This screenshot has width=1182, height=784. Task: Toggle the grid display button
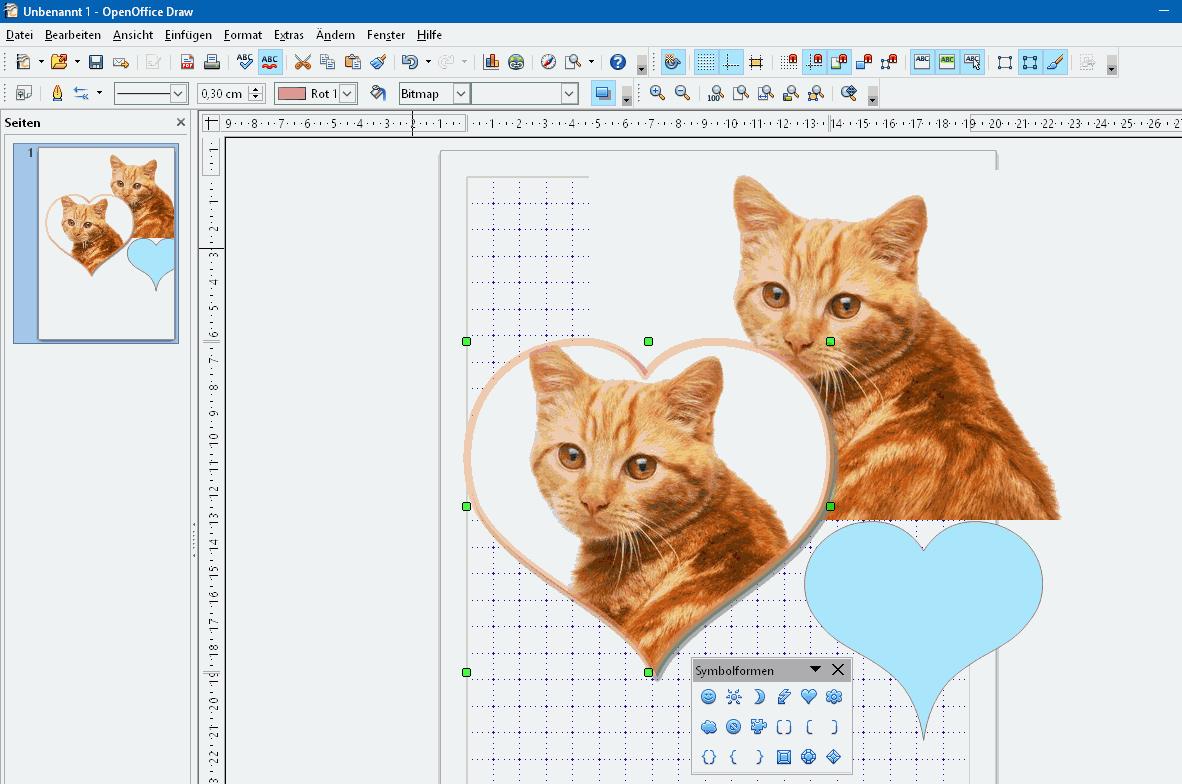(x=706, y=62)
